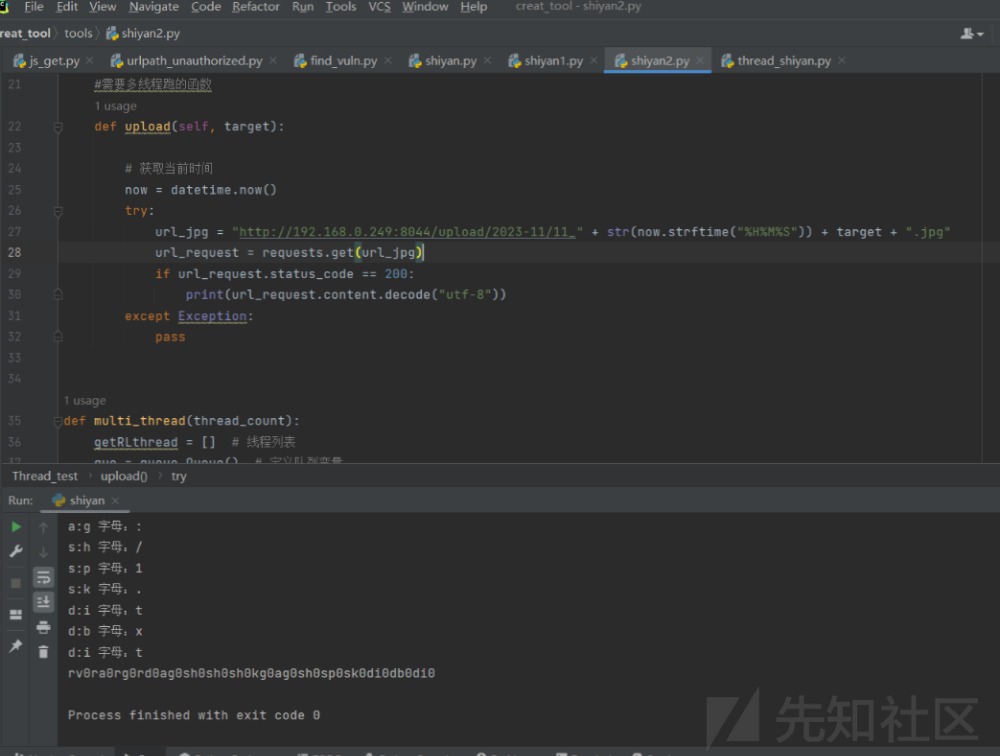Jump to previous stack frame up arrow
Viewport: 1000px width, 756px height.
click(43, 527)
